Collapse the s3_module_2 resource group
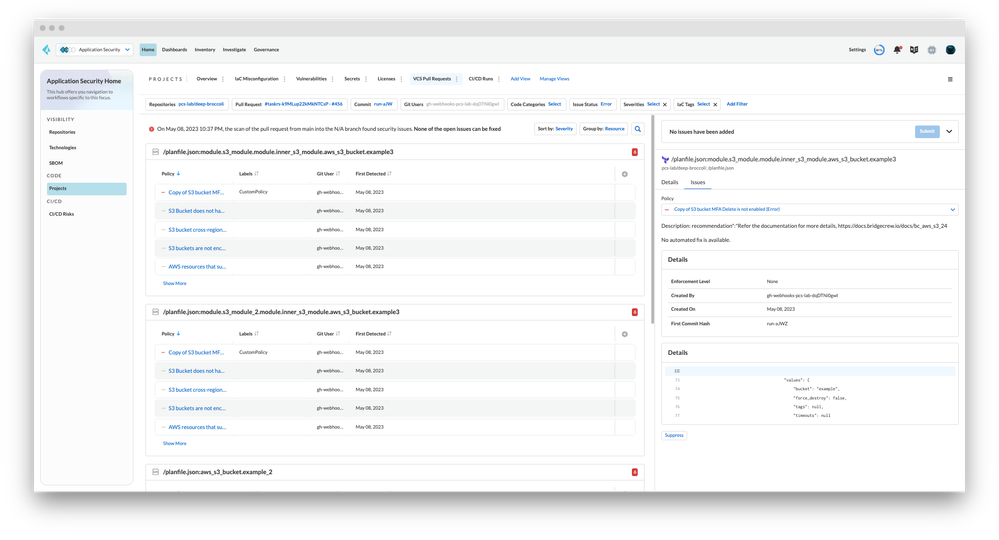Viewport: 999px width, 540px height. 155,312
